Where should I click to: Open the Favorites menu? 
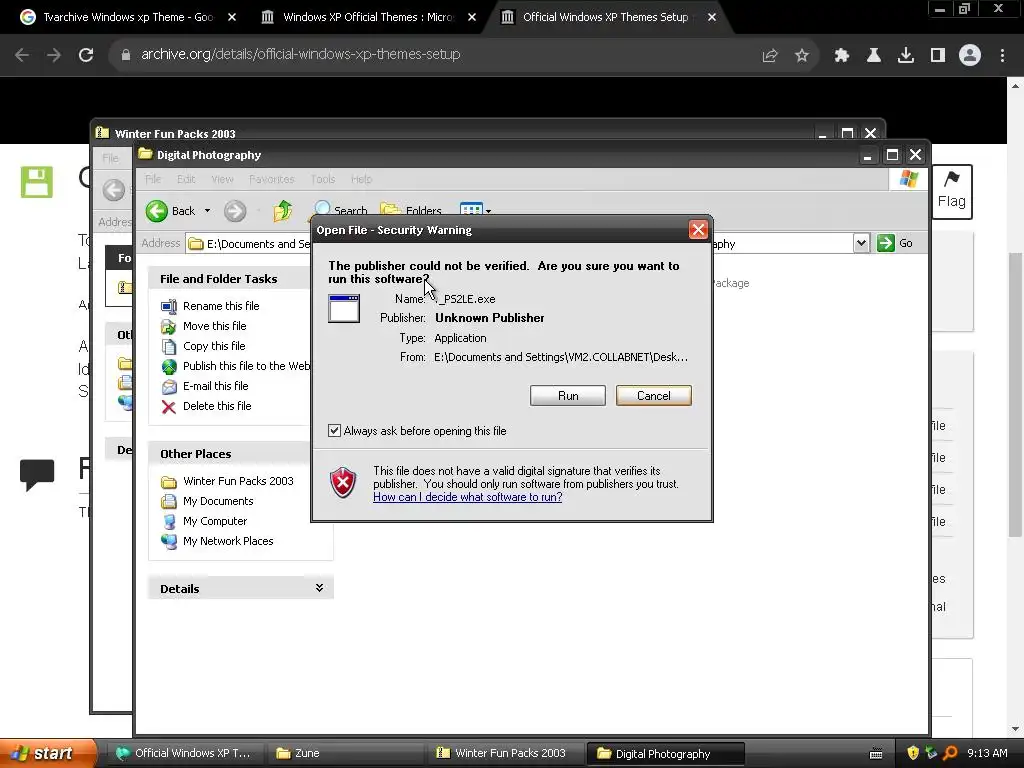tap(272, 179)
